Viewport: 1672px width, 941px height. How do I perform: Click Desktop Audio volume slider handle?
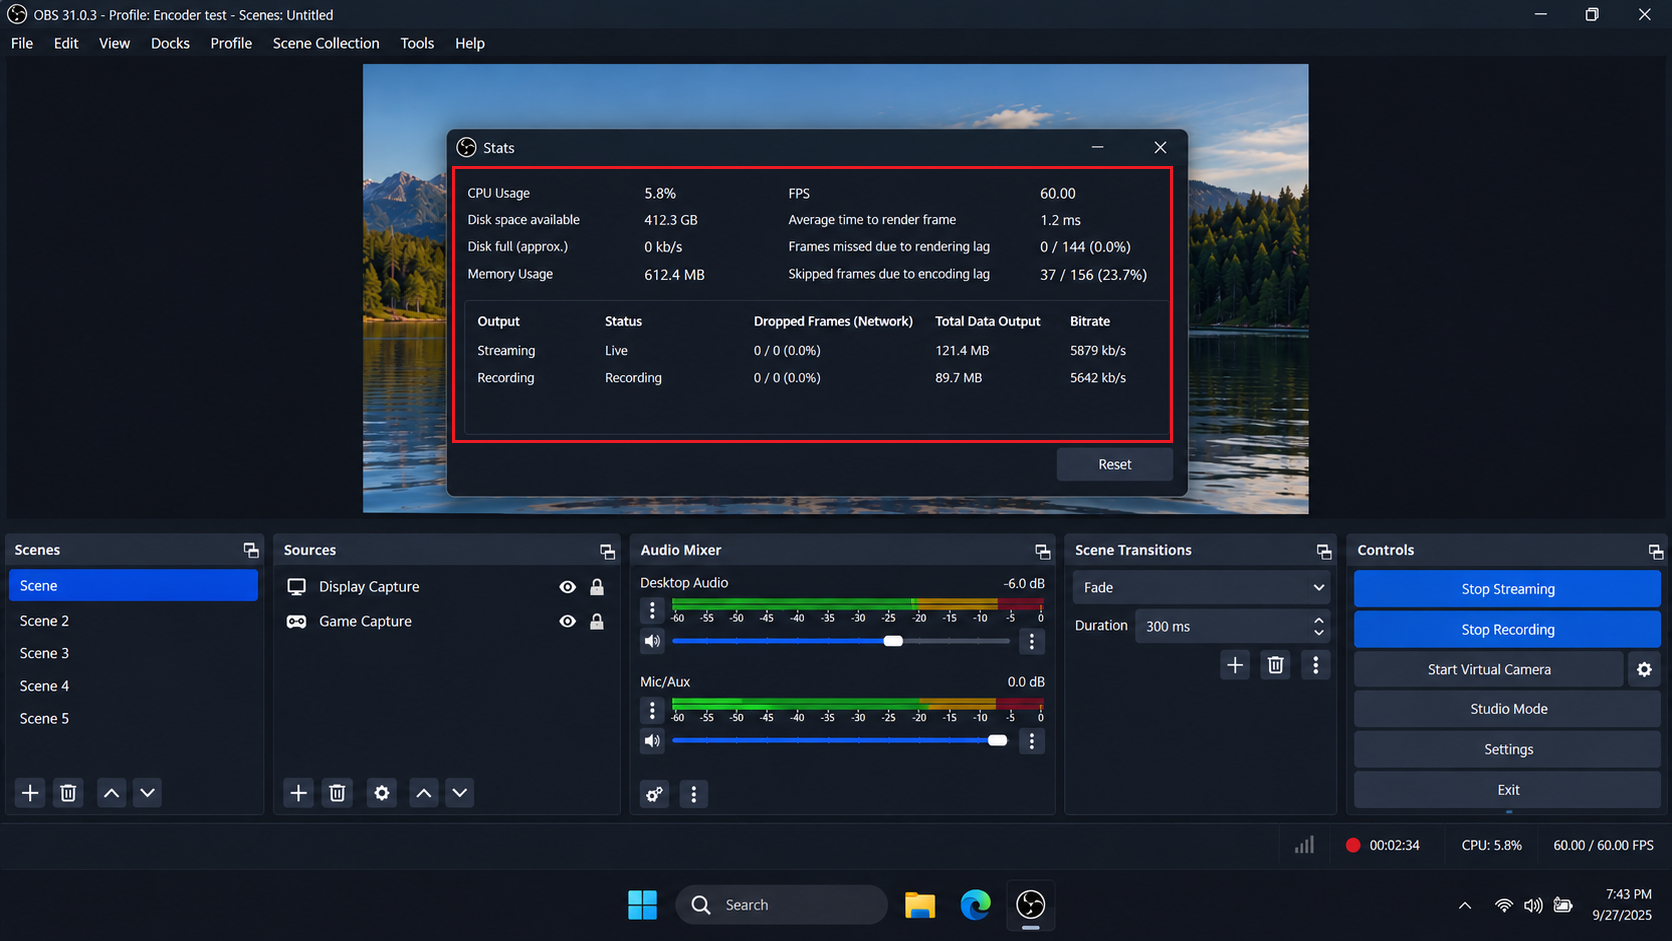[x=893, y=641]
